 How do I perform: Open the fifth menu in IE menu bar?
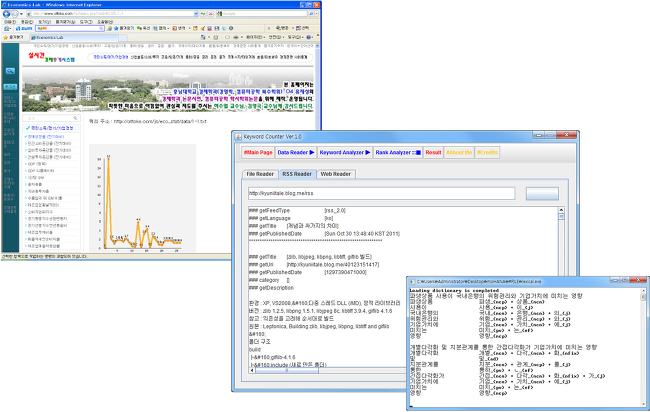tap(86, 22)
